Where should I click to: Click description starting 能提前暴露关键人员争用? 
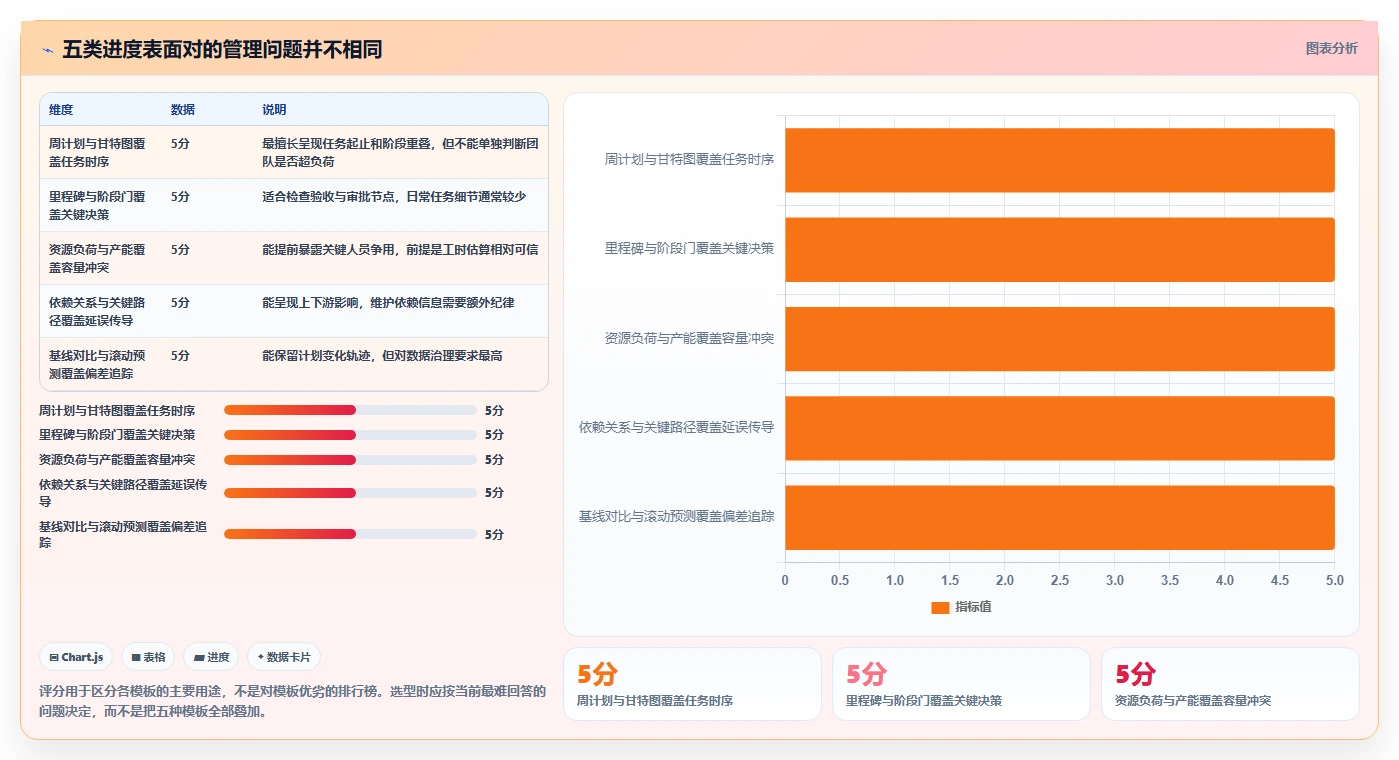click(x=400, y=250)
